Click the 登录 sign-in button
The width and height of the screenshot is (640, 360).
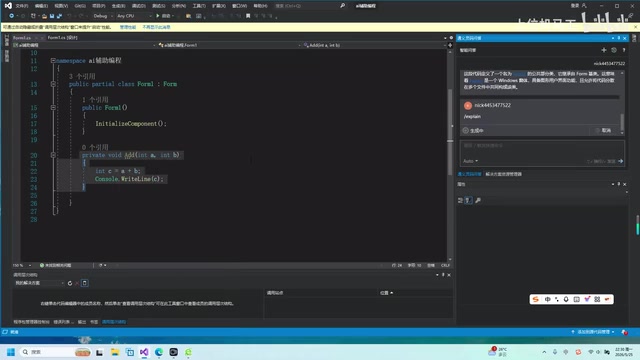pos(578,6)
